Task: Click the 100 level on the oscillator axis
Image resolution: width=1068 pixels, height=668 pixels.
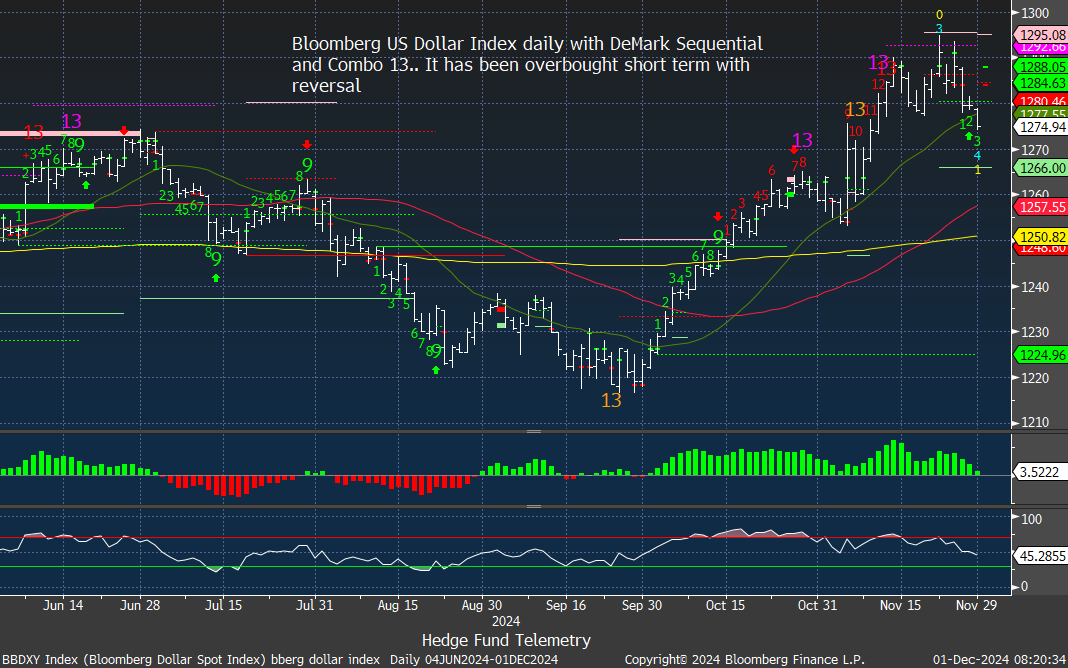Action: pyautogui.click(x=1031, y=519)
